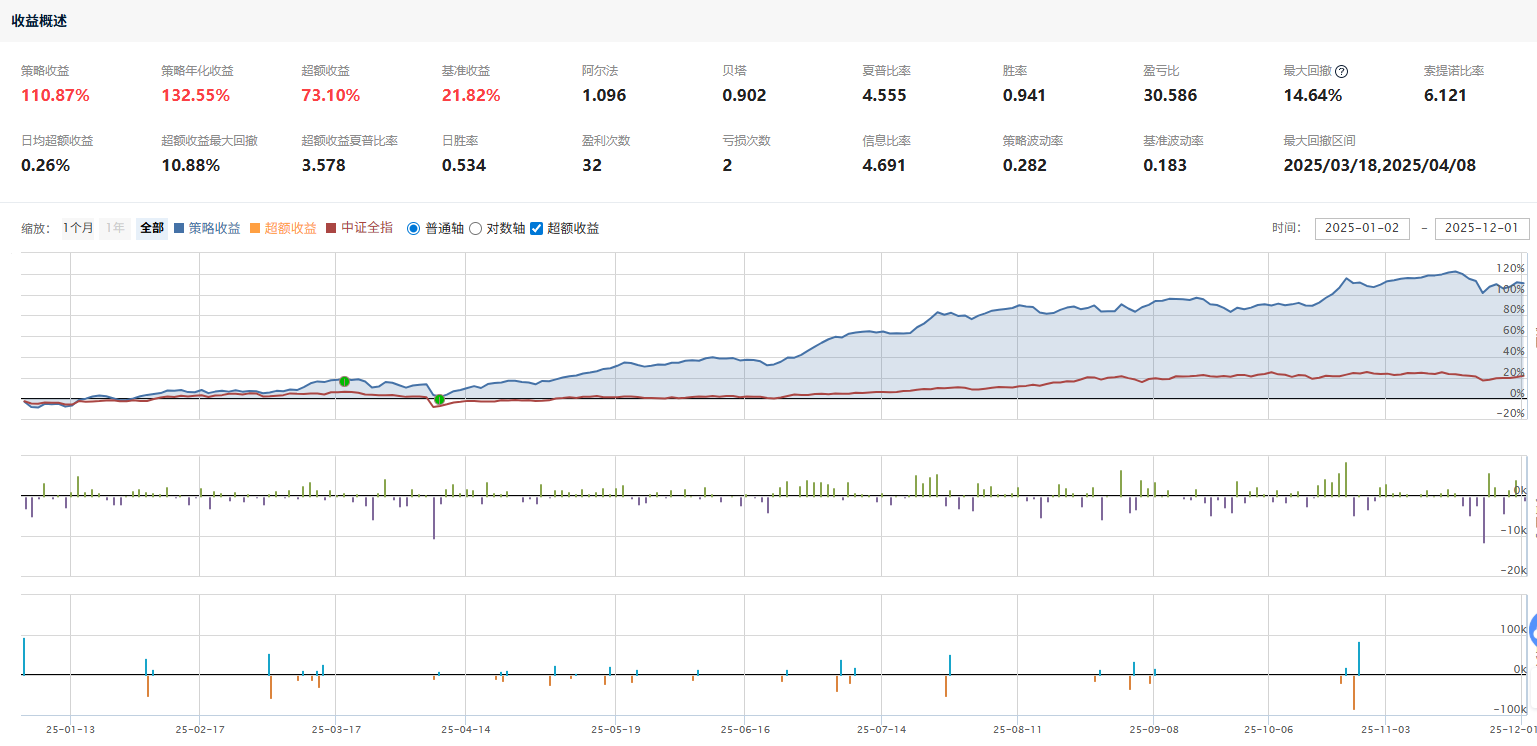This screenshot has height=746, width=1537.
Task: Click the 胜率 value 0.941
Action: tap(1024, 96)
